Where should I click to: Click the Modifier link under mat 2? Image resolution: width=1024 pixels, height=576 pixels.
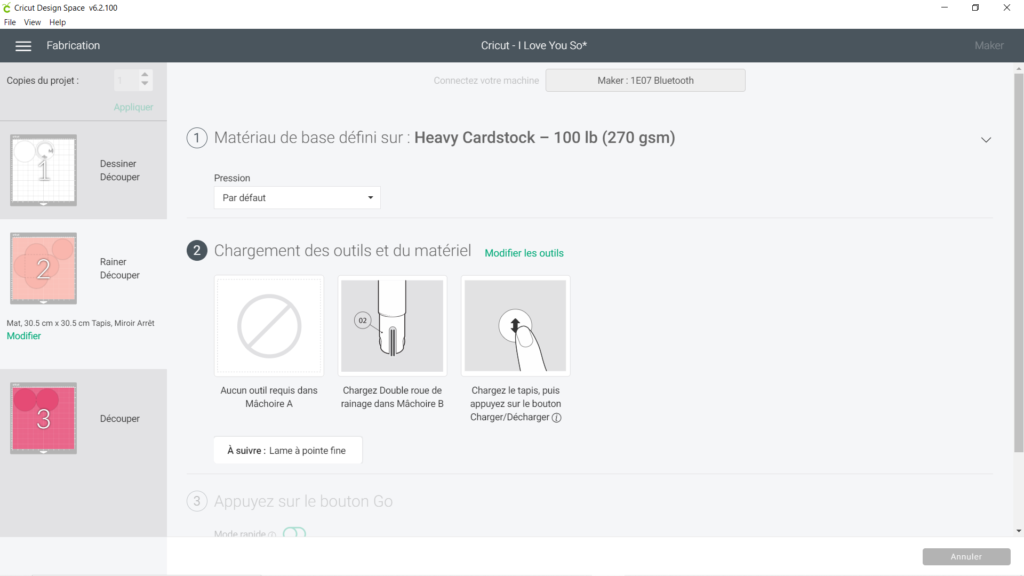click(24, 336)
